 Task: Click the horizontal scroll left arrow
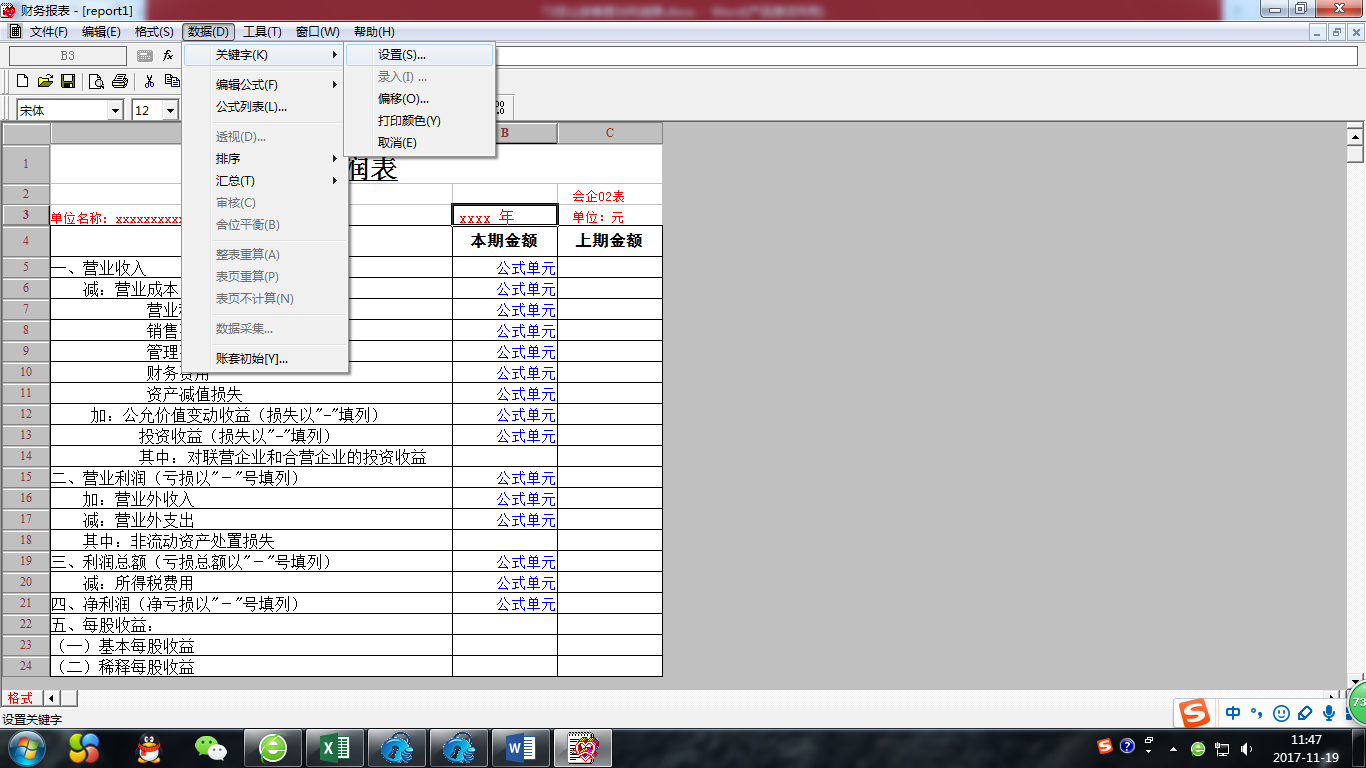click(x=51, y=698)
